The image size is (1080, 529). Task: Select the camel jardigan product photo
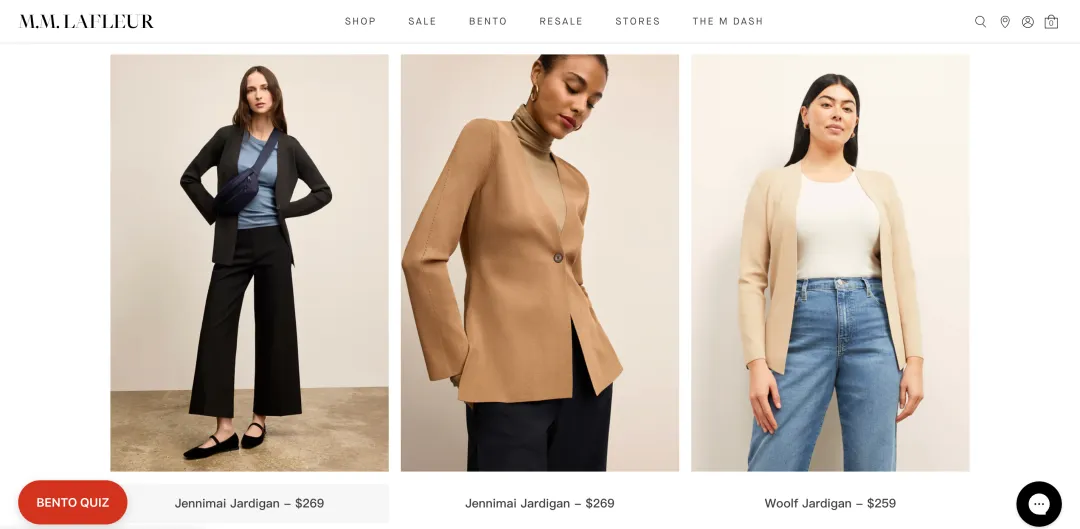[x=539, y=263]
